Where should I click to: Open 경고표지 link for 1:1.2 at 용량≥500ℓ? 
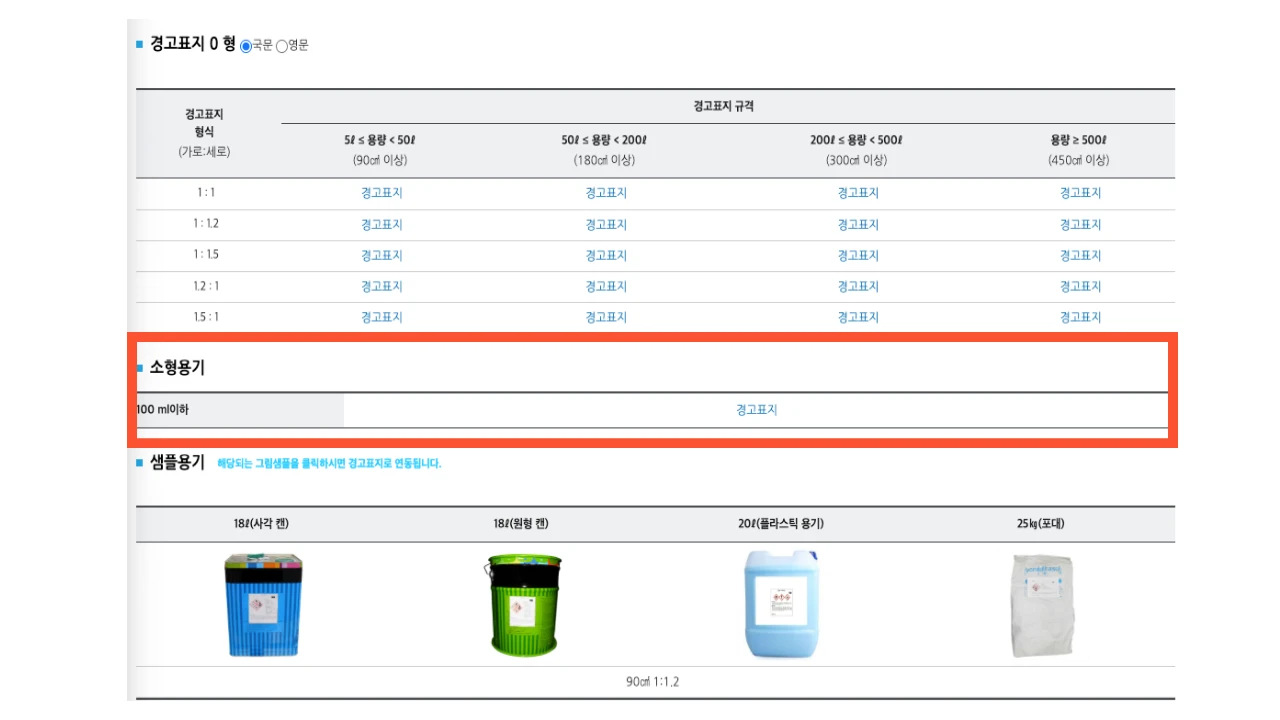(1081, 224)
